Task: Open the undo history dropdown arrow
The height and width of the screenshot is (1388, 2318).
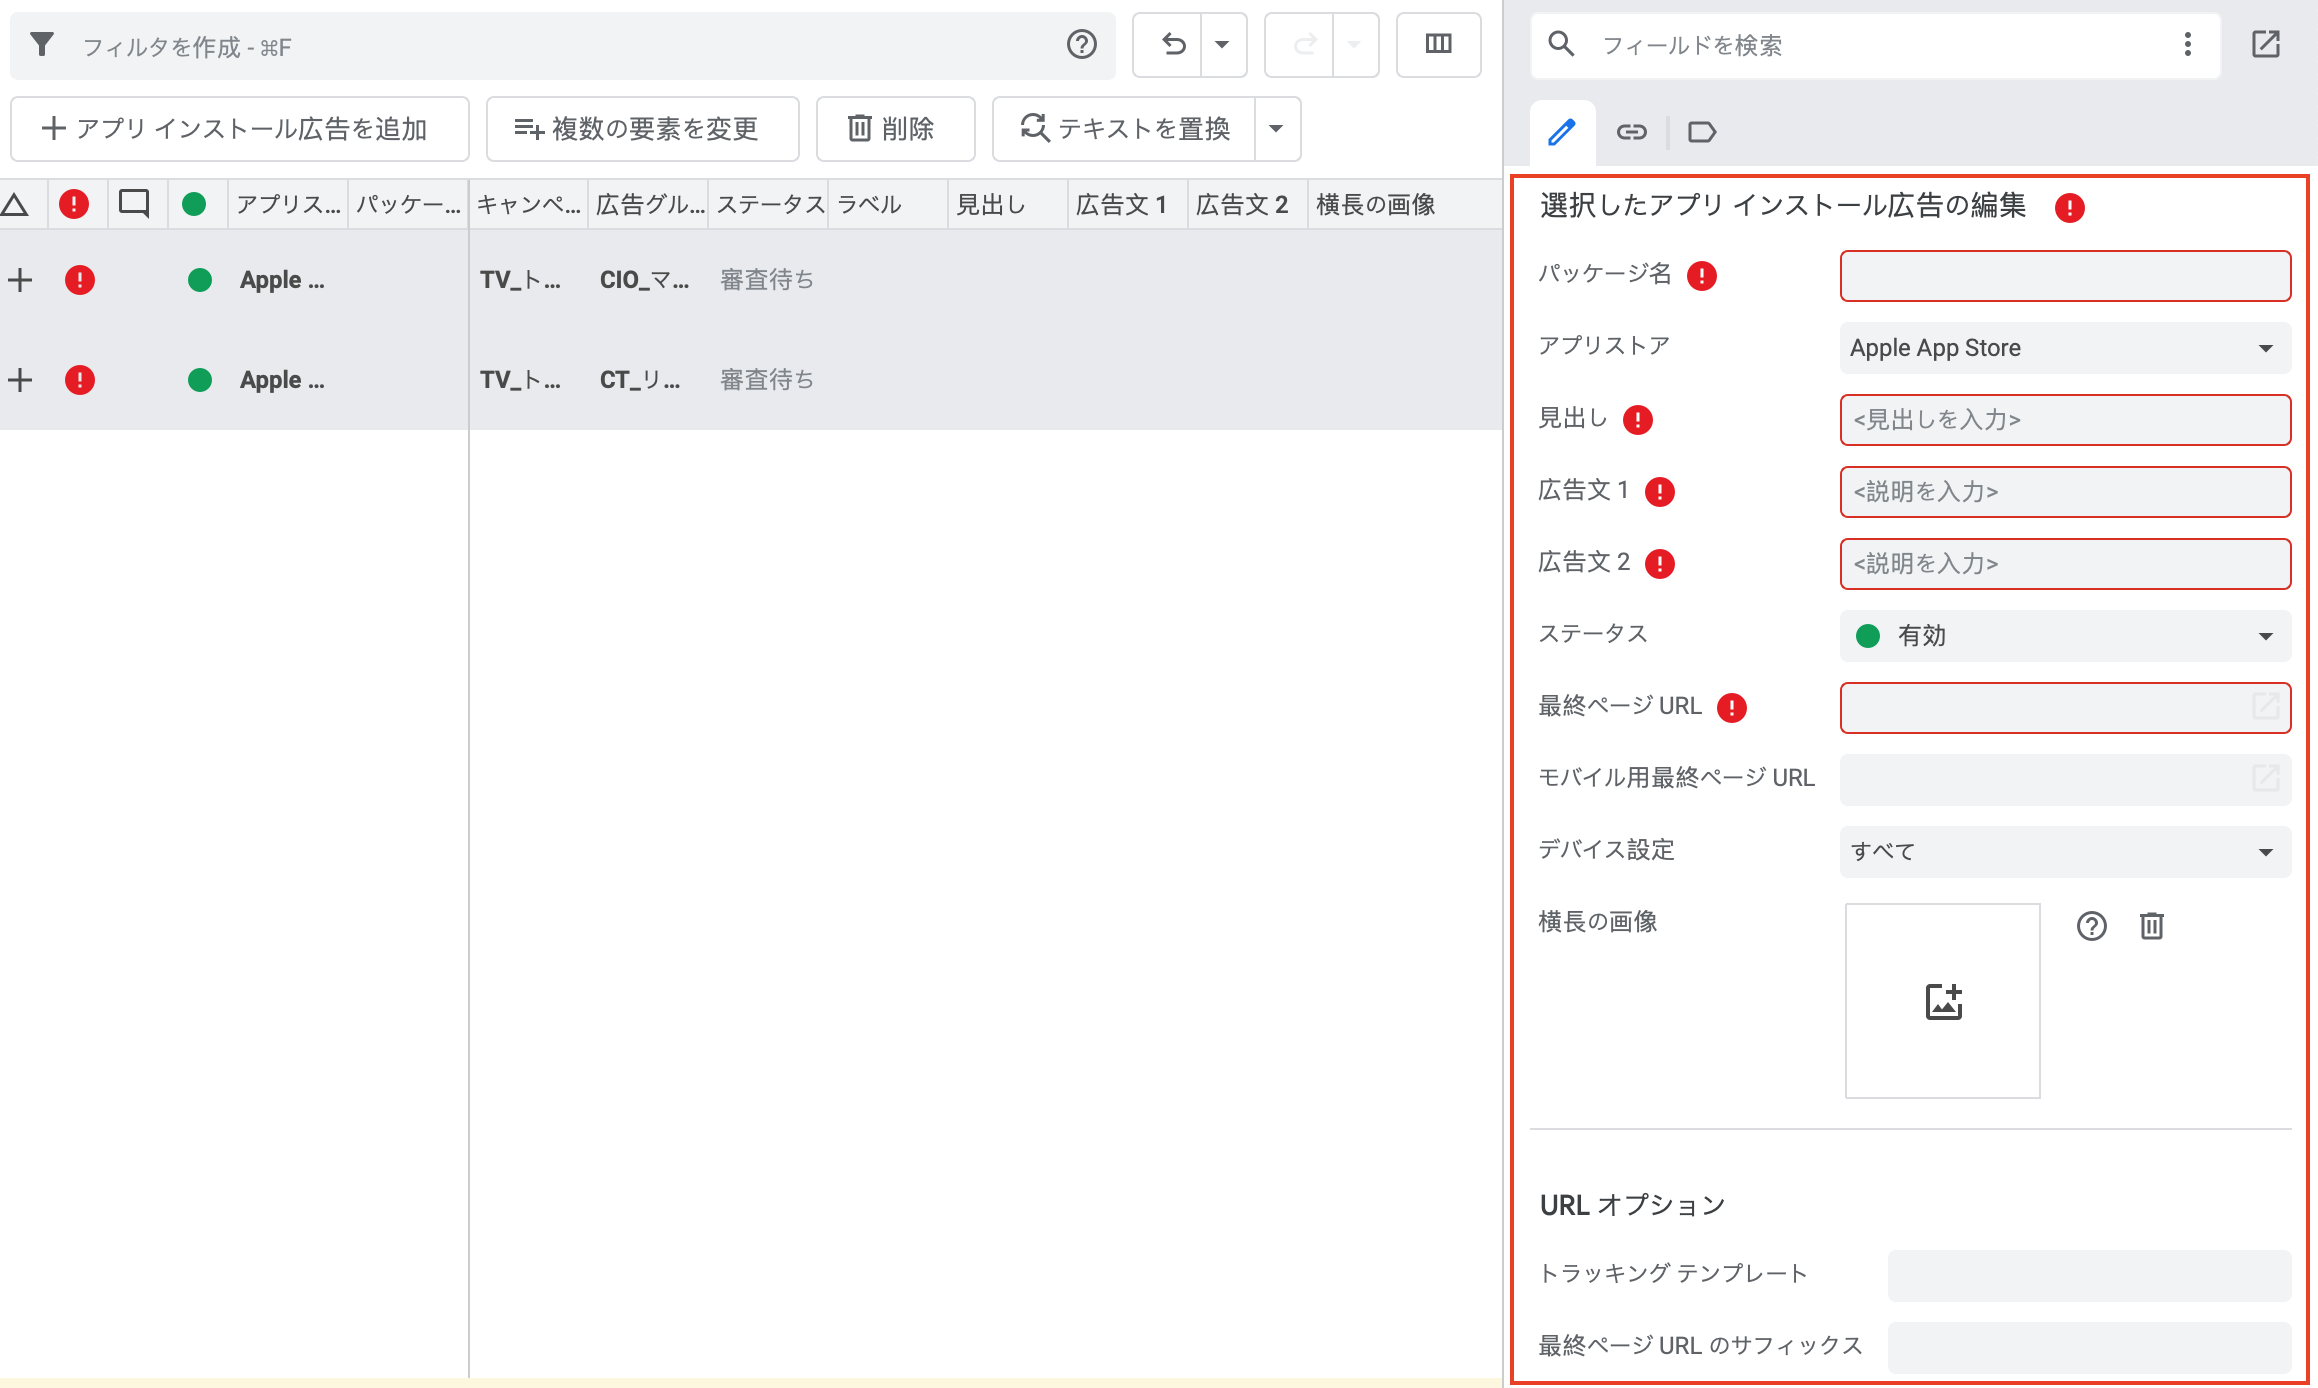Action: click(1222, 45)
